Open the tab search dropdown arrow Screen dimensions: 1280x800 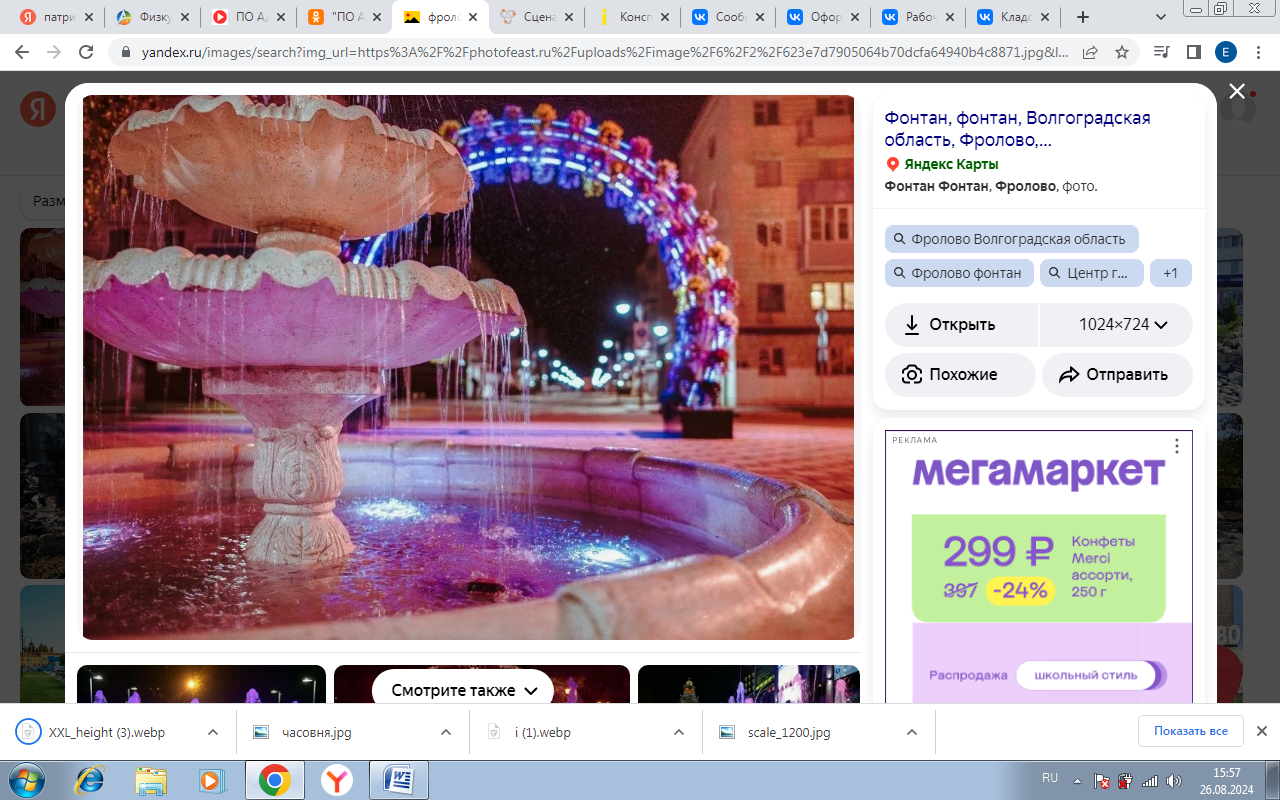tap(1160, 17)
